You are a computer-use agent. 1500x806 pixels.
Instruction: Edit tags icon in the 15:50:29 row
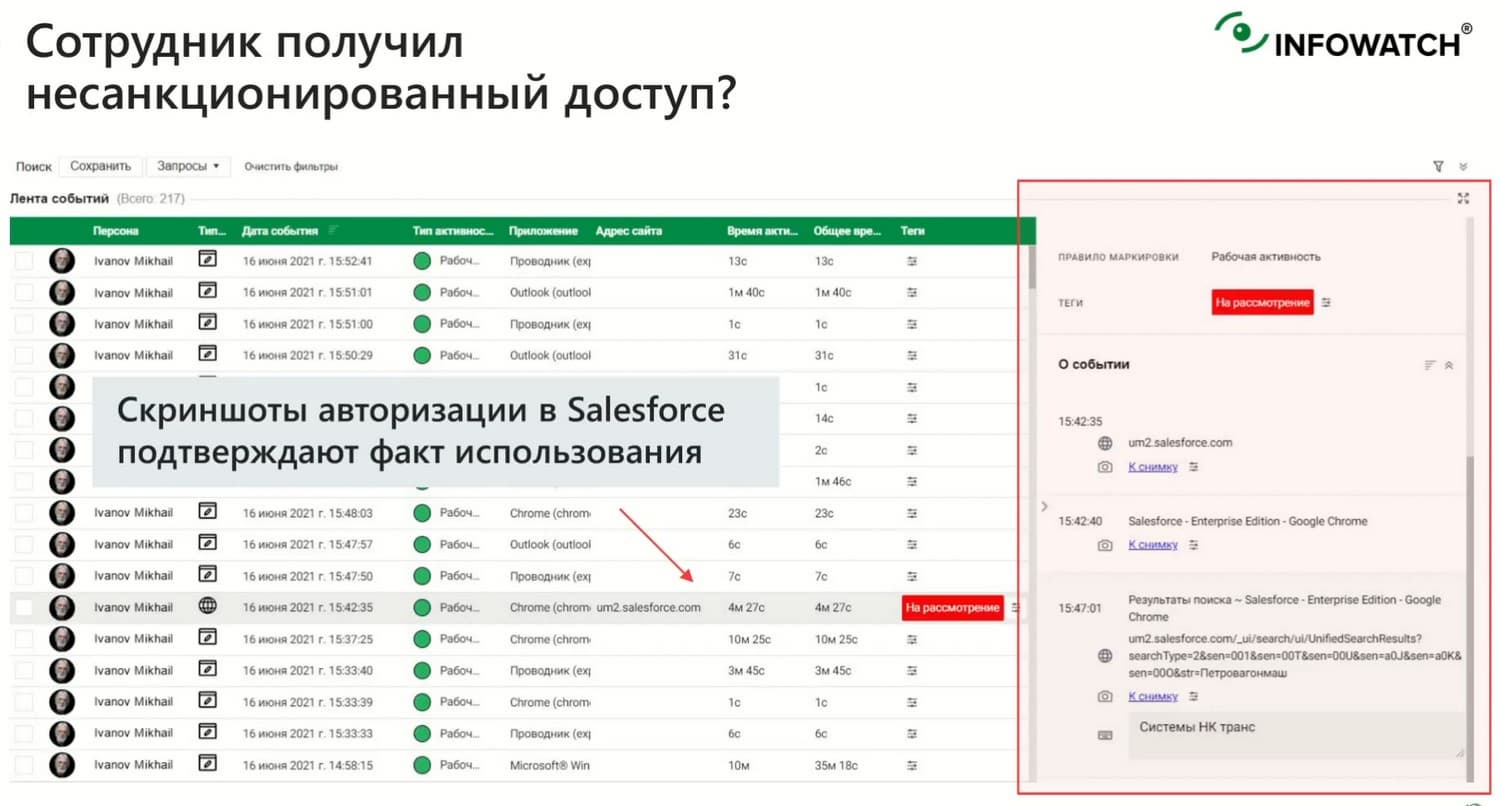point(911,355)
